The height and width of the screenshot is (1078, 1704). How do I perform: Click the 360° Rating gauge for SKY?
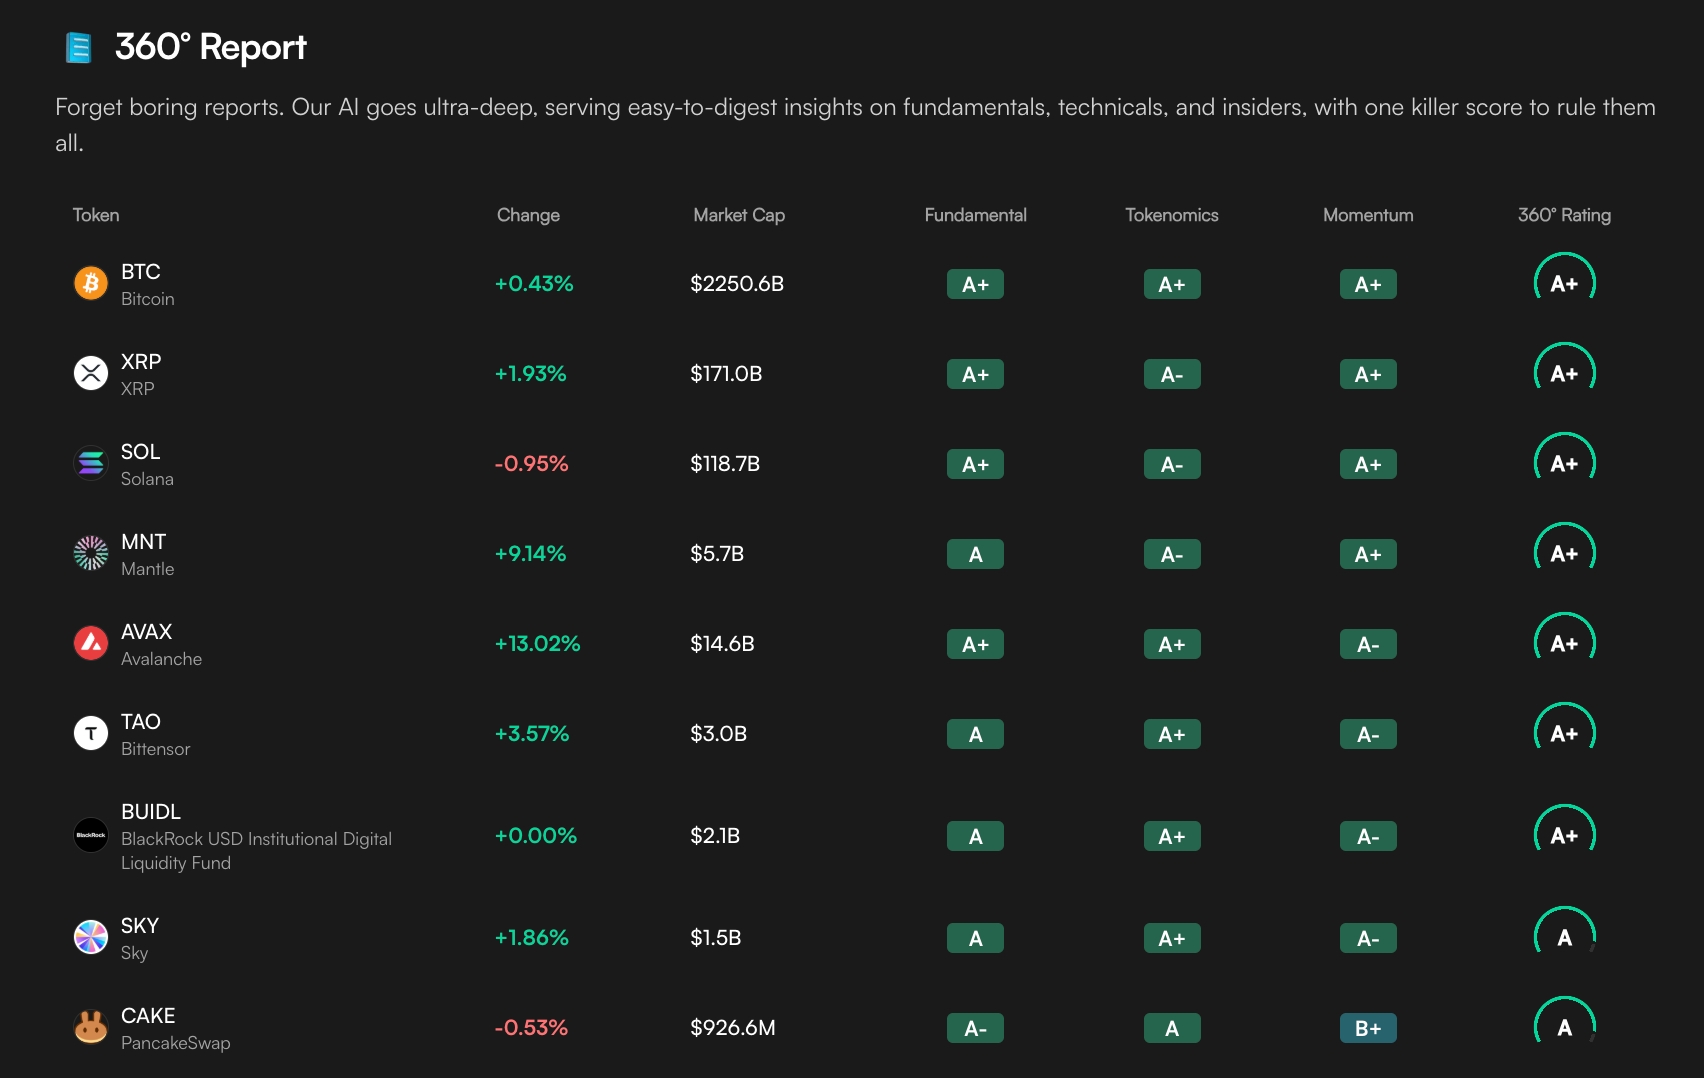[1564, 937]
